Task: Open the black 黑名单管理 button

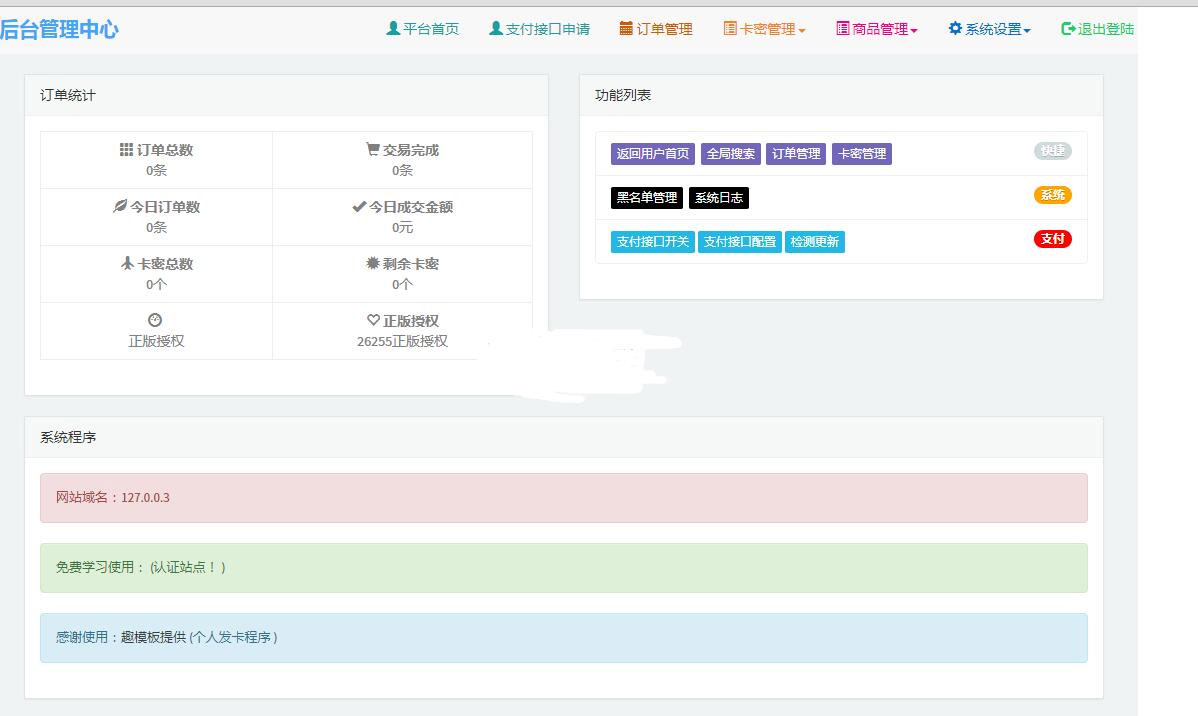Action: pyautogui.click(x=647, y=198)
